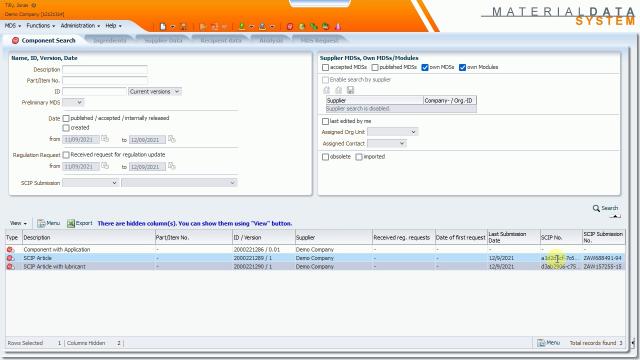This screenshot has height=360, width=640.
Task: Click into the ID input field
Action: click(94, 91)
